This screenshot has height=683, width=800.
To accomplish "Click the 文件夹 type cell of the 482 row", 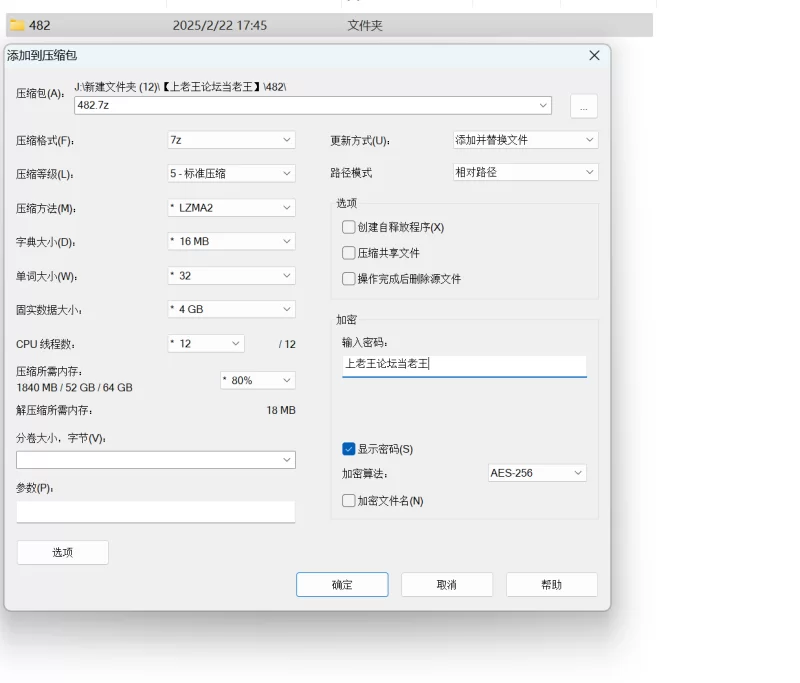I will [365, 26].
